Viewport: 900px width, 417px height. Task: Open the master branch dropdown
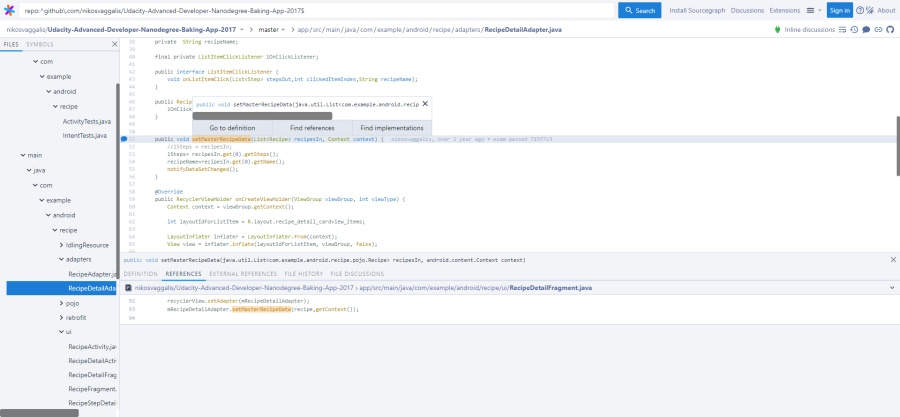point(271,29)
